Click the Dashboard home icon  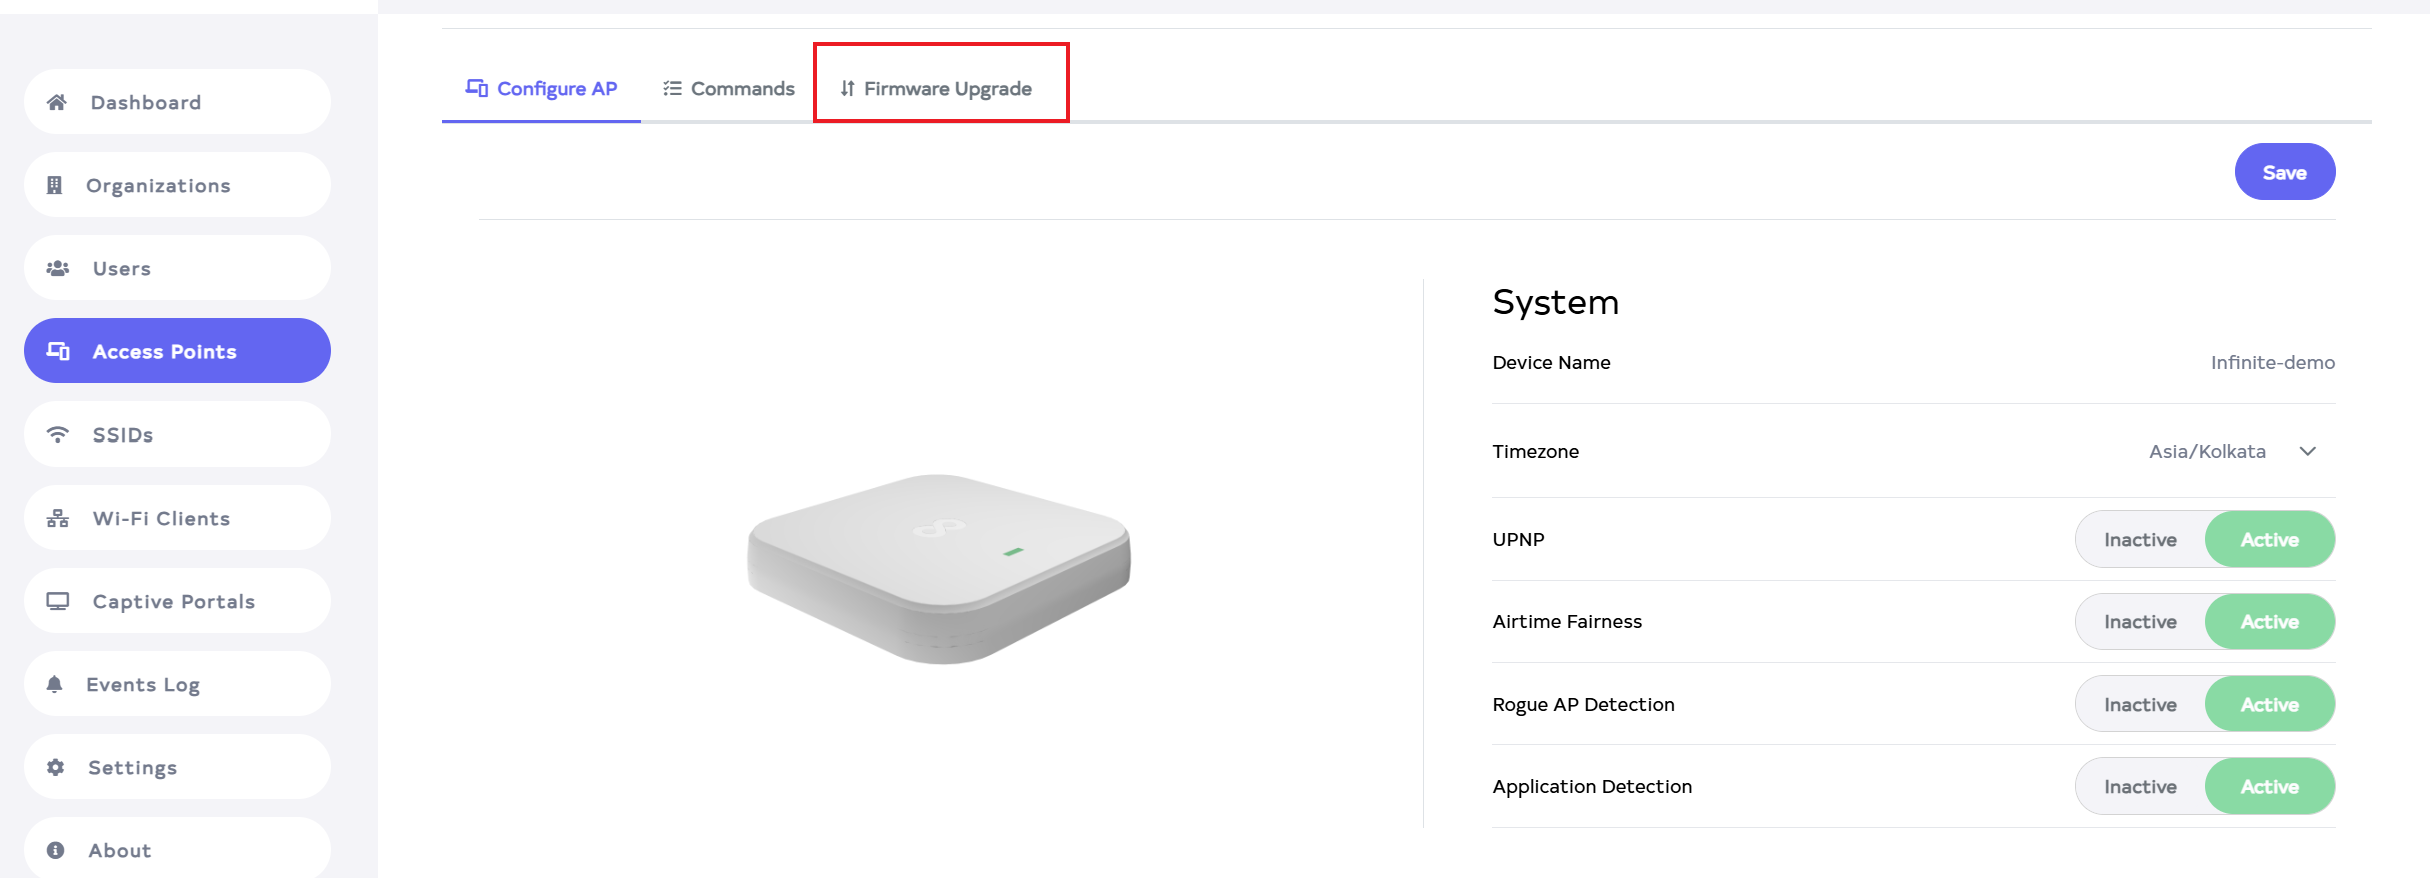click(x=57, y=102)
